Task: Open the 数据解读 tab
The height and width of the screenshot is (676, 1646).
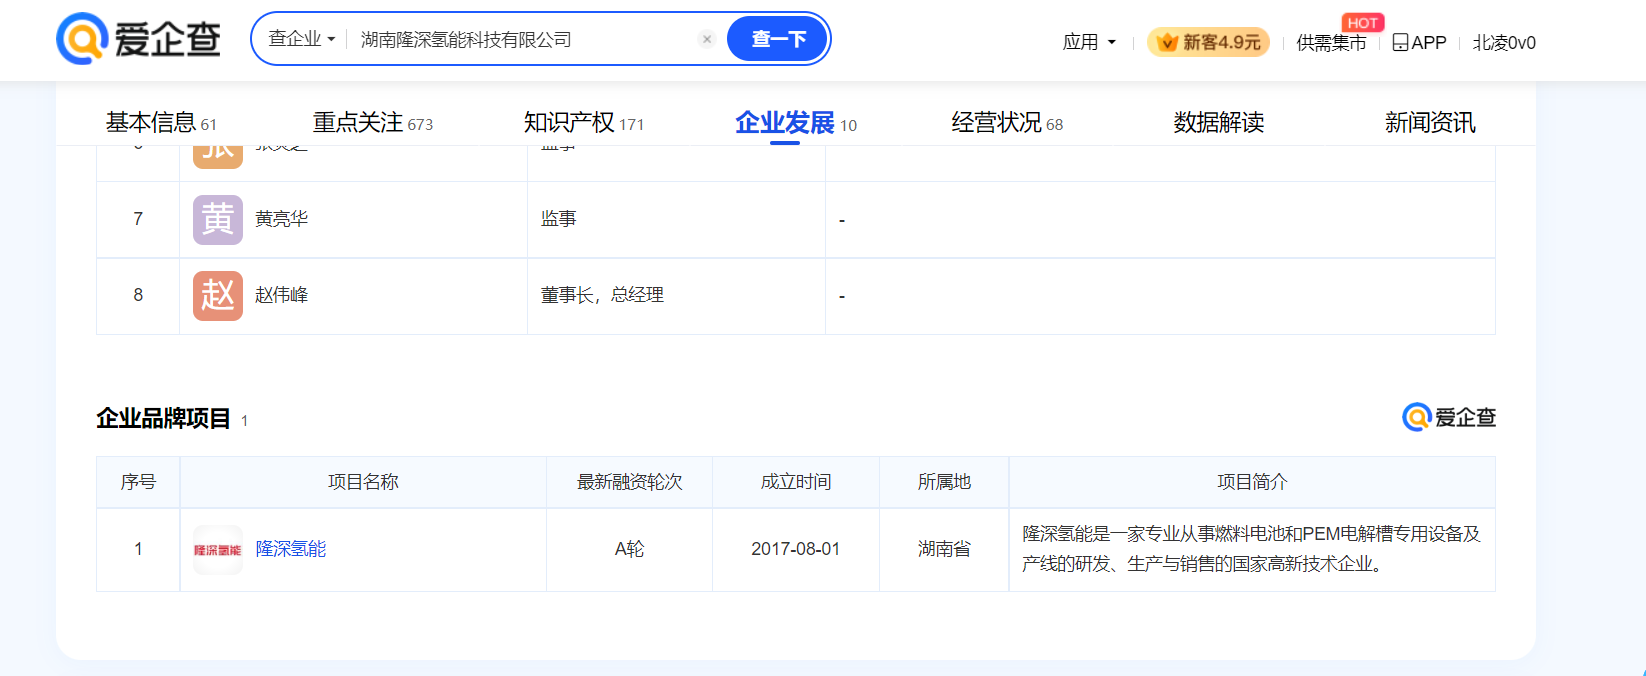Action: pos(1218,122)
